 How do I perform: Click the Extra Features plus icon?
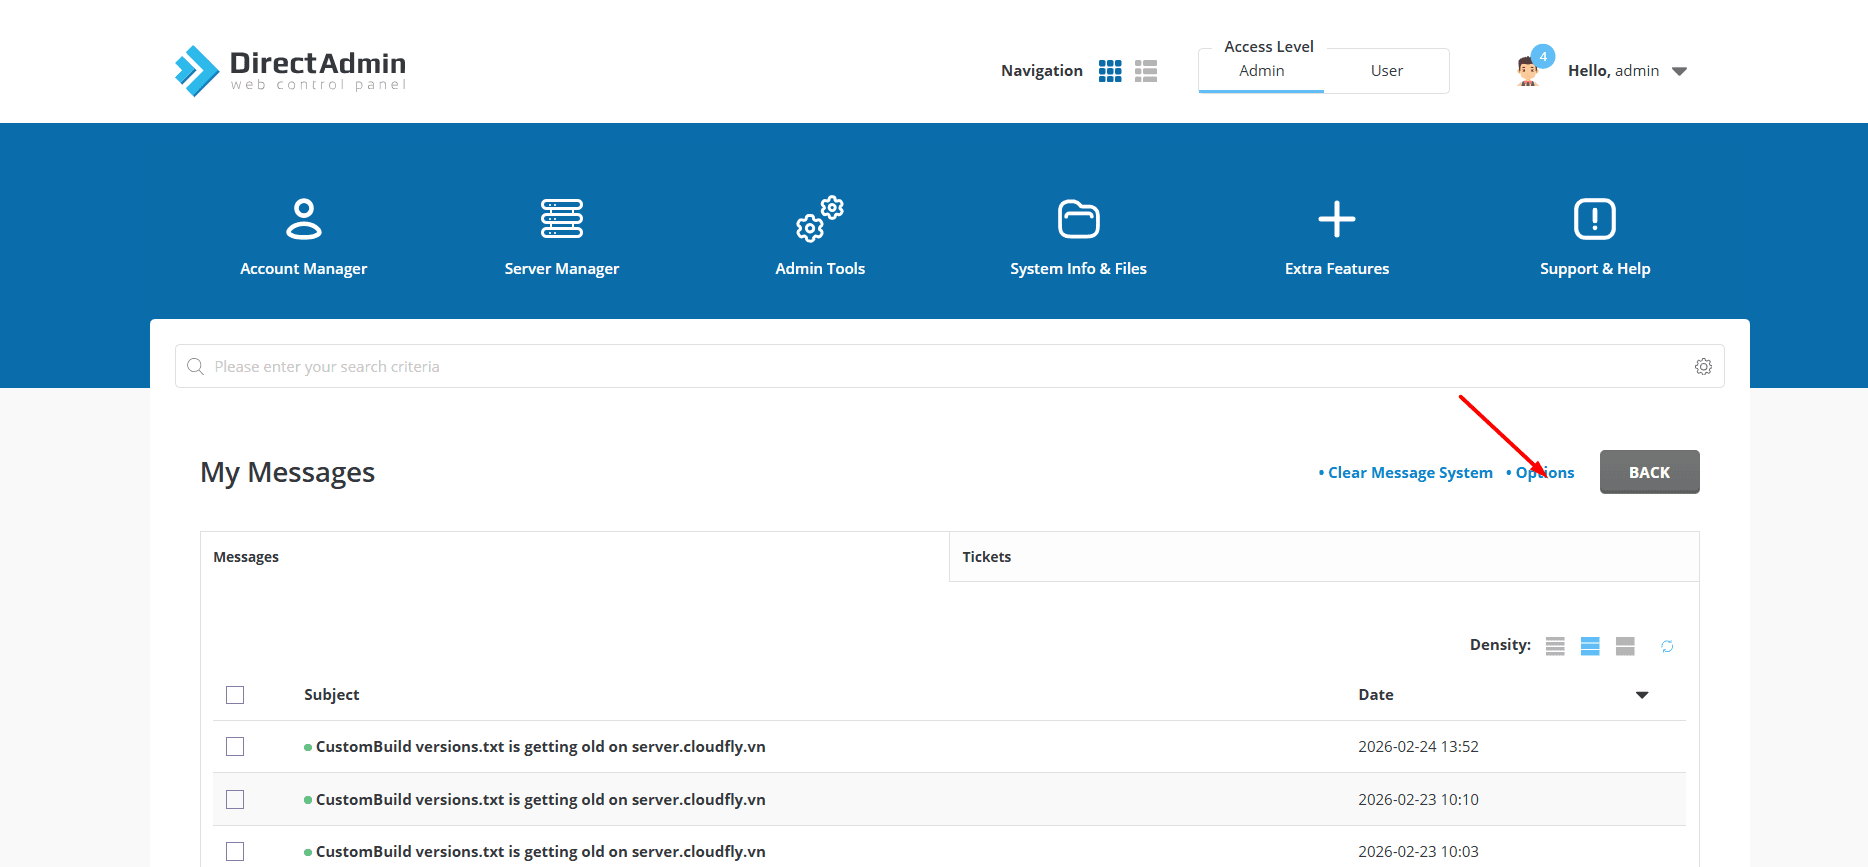1336,219
